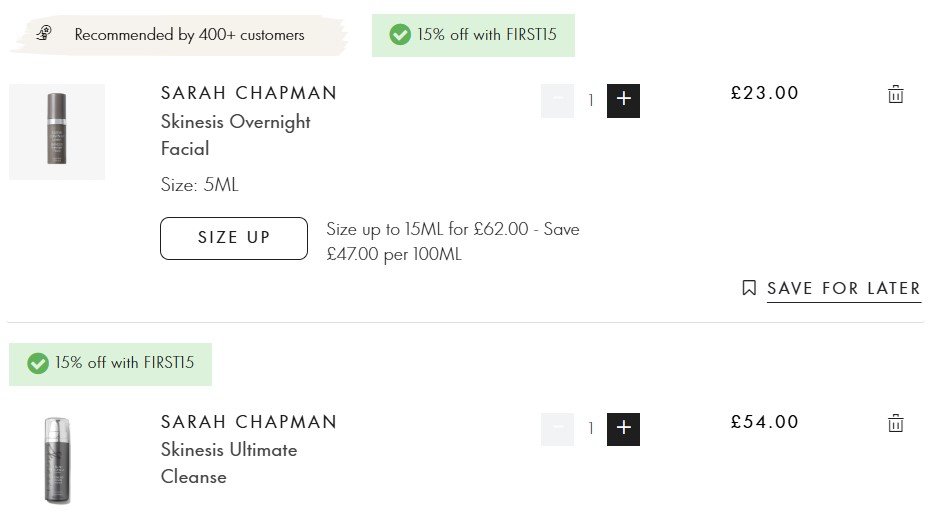Open Skinesis Ultimate Cleanse product image
This screenshot has height=517, width=931.
[x=57, y=461]
